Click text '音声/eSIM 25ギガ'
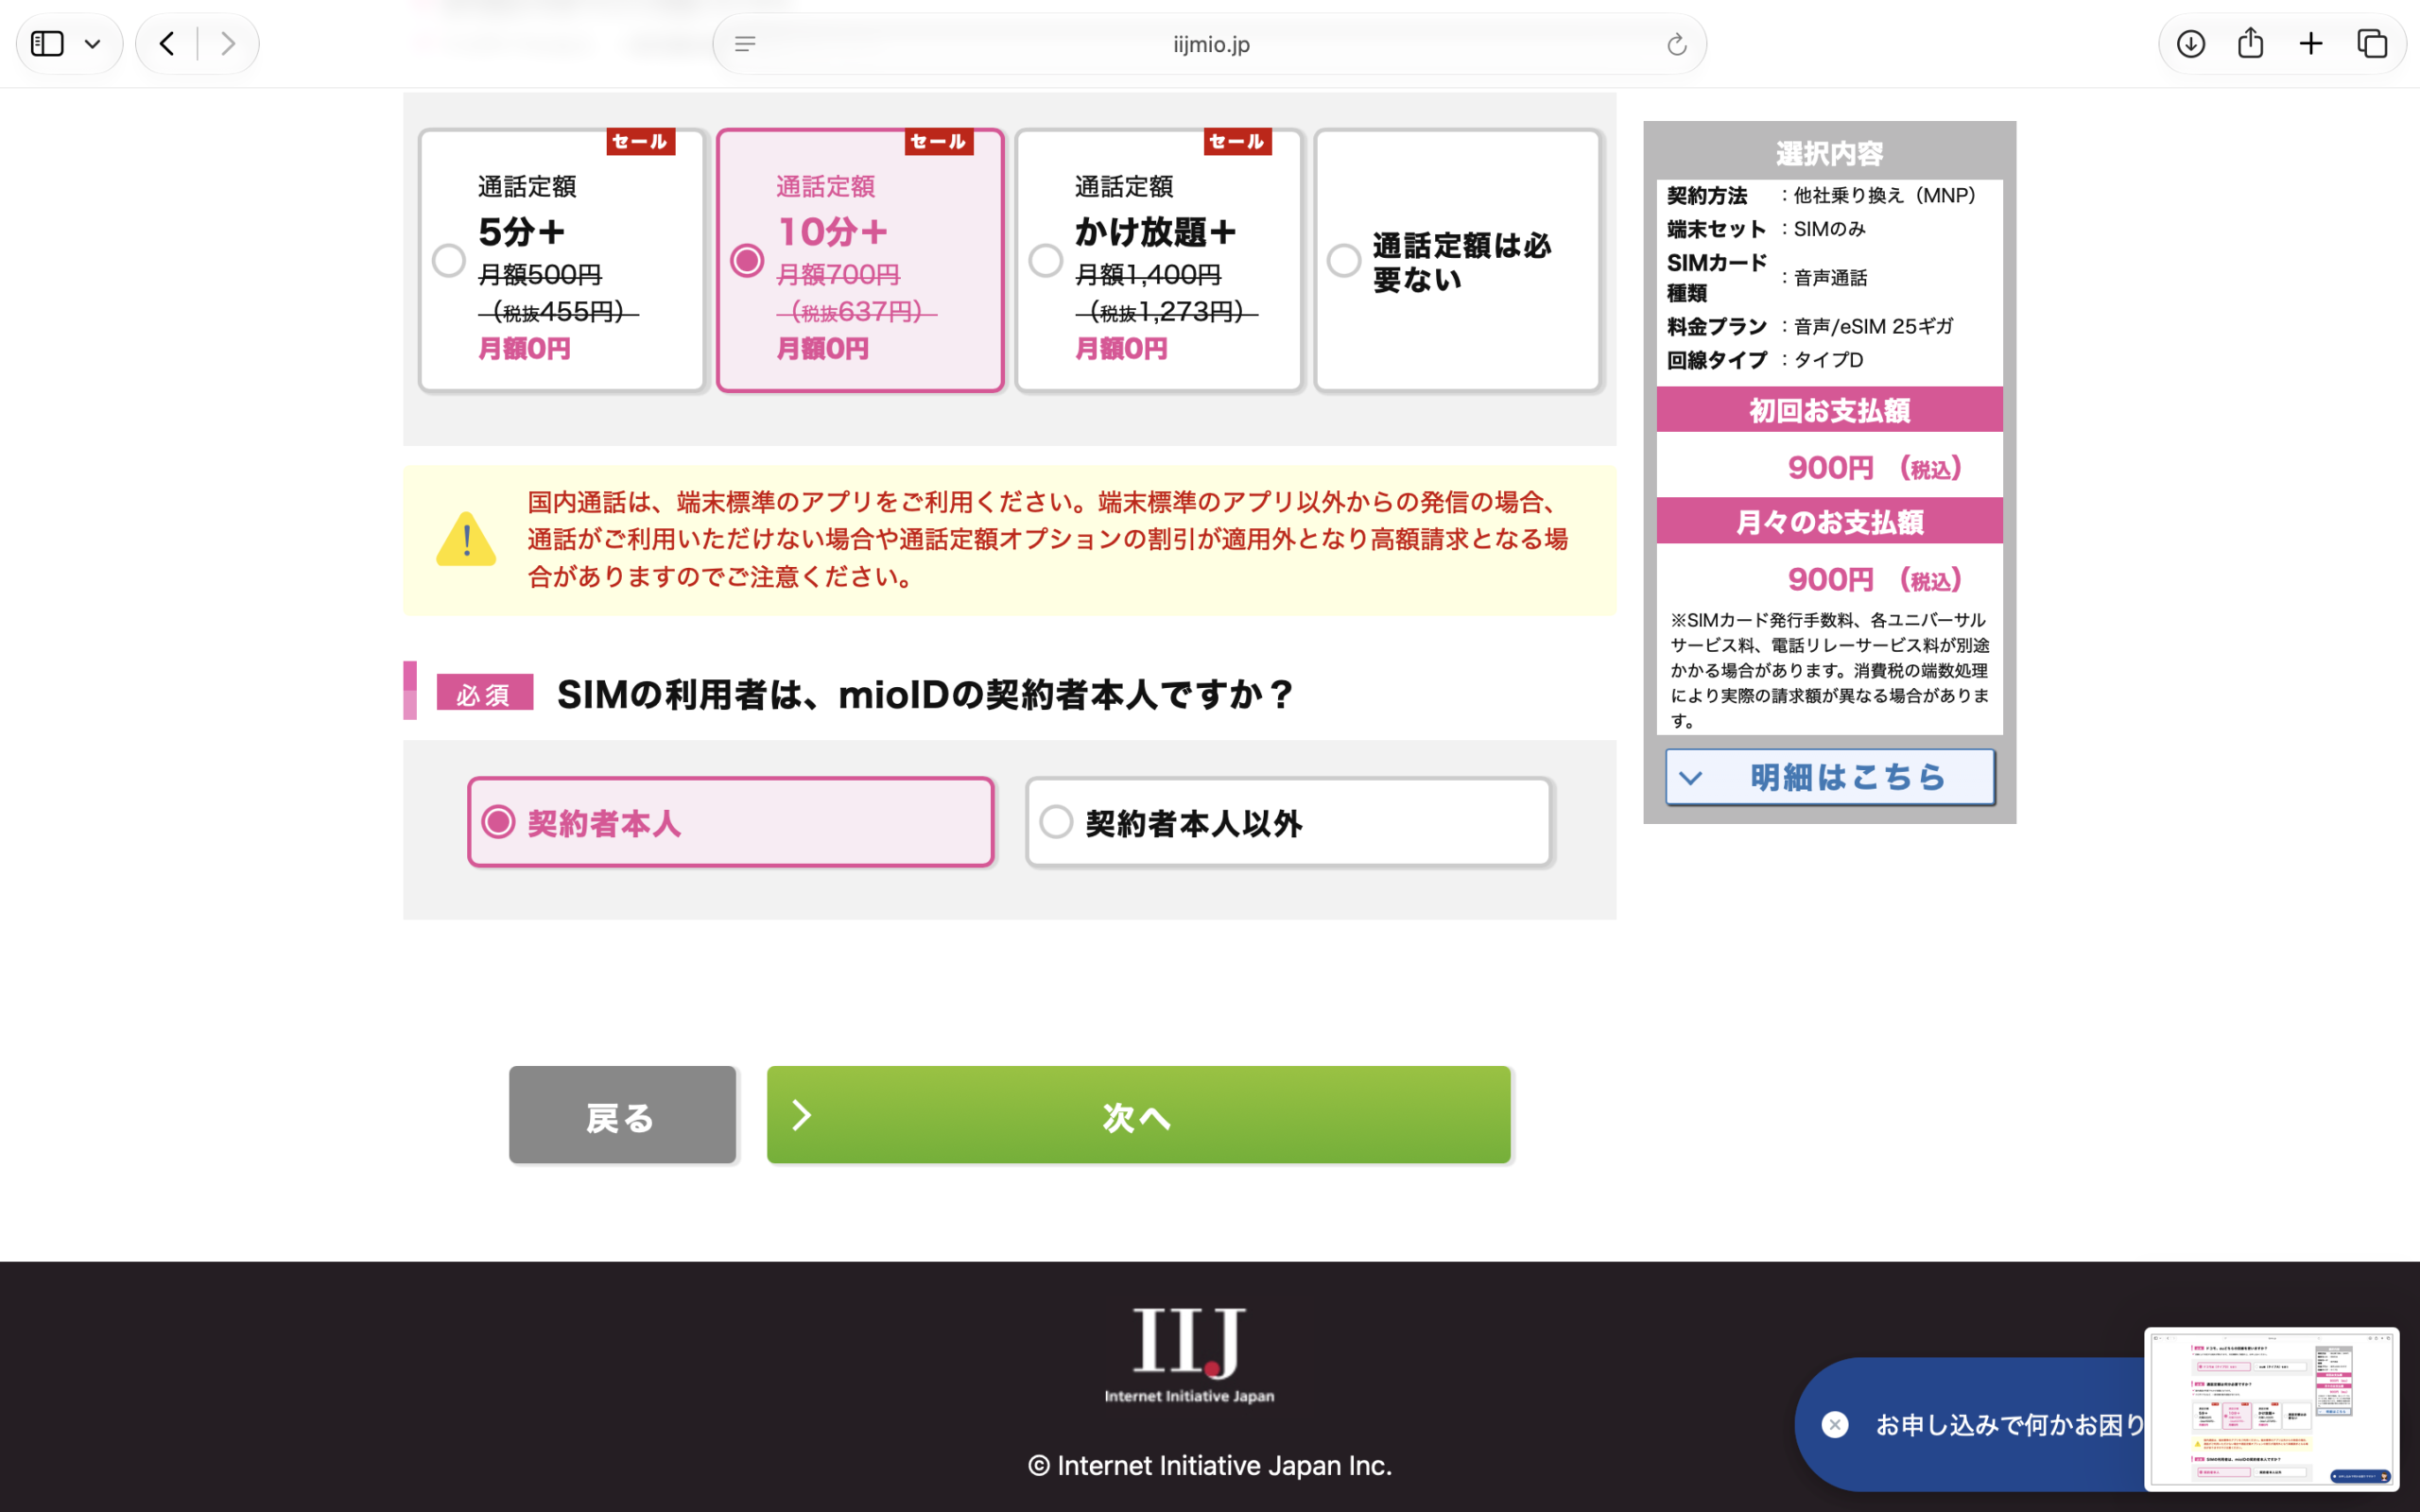The height and width of the screenshot is (1512, 2420). point(1873,326)
